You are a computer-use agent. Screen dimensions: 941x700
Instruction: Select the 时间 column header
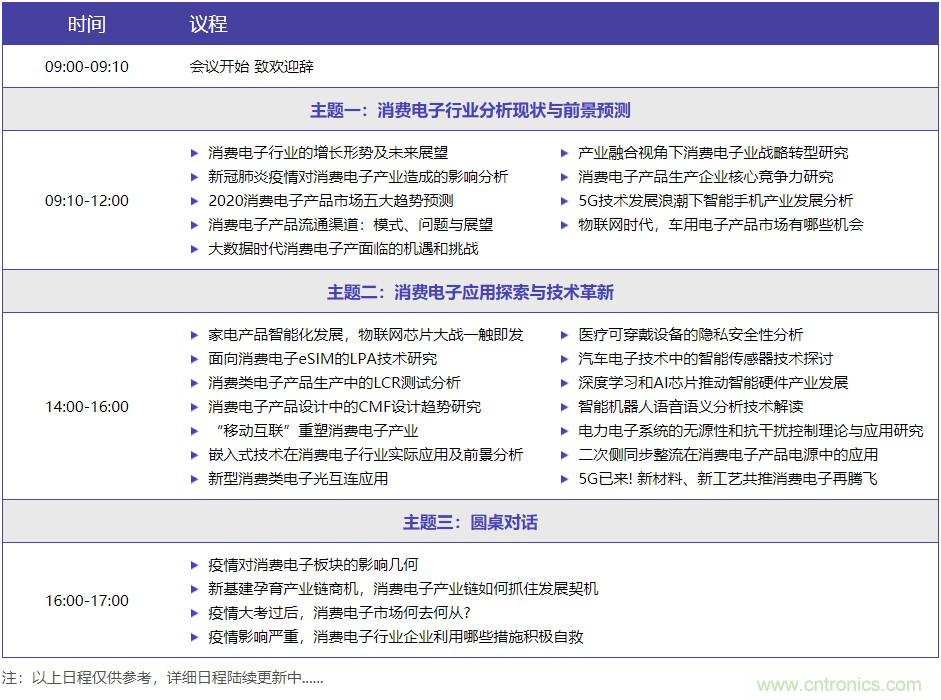(87, 23)
